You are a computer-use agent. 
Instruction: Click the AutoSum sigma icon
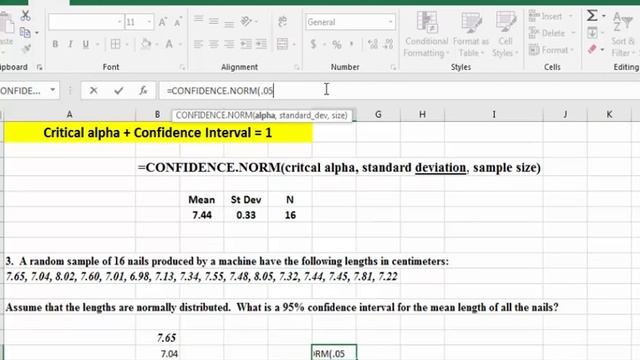(592, 16)
